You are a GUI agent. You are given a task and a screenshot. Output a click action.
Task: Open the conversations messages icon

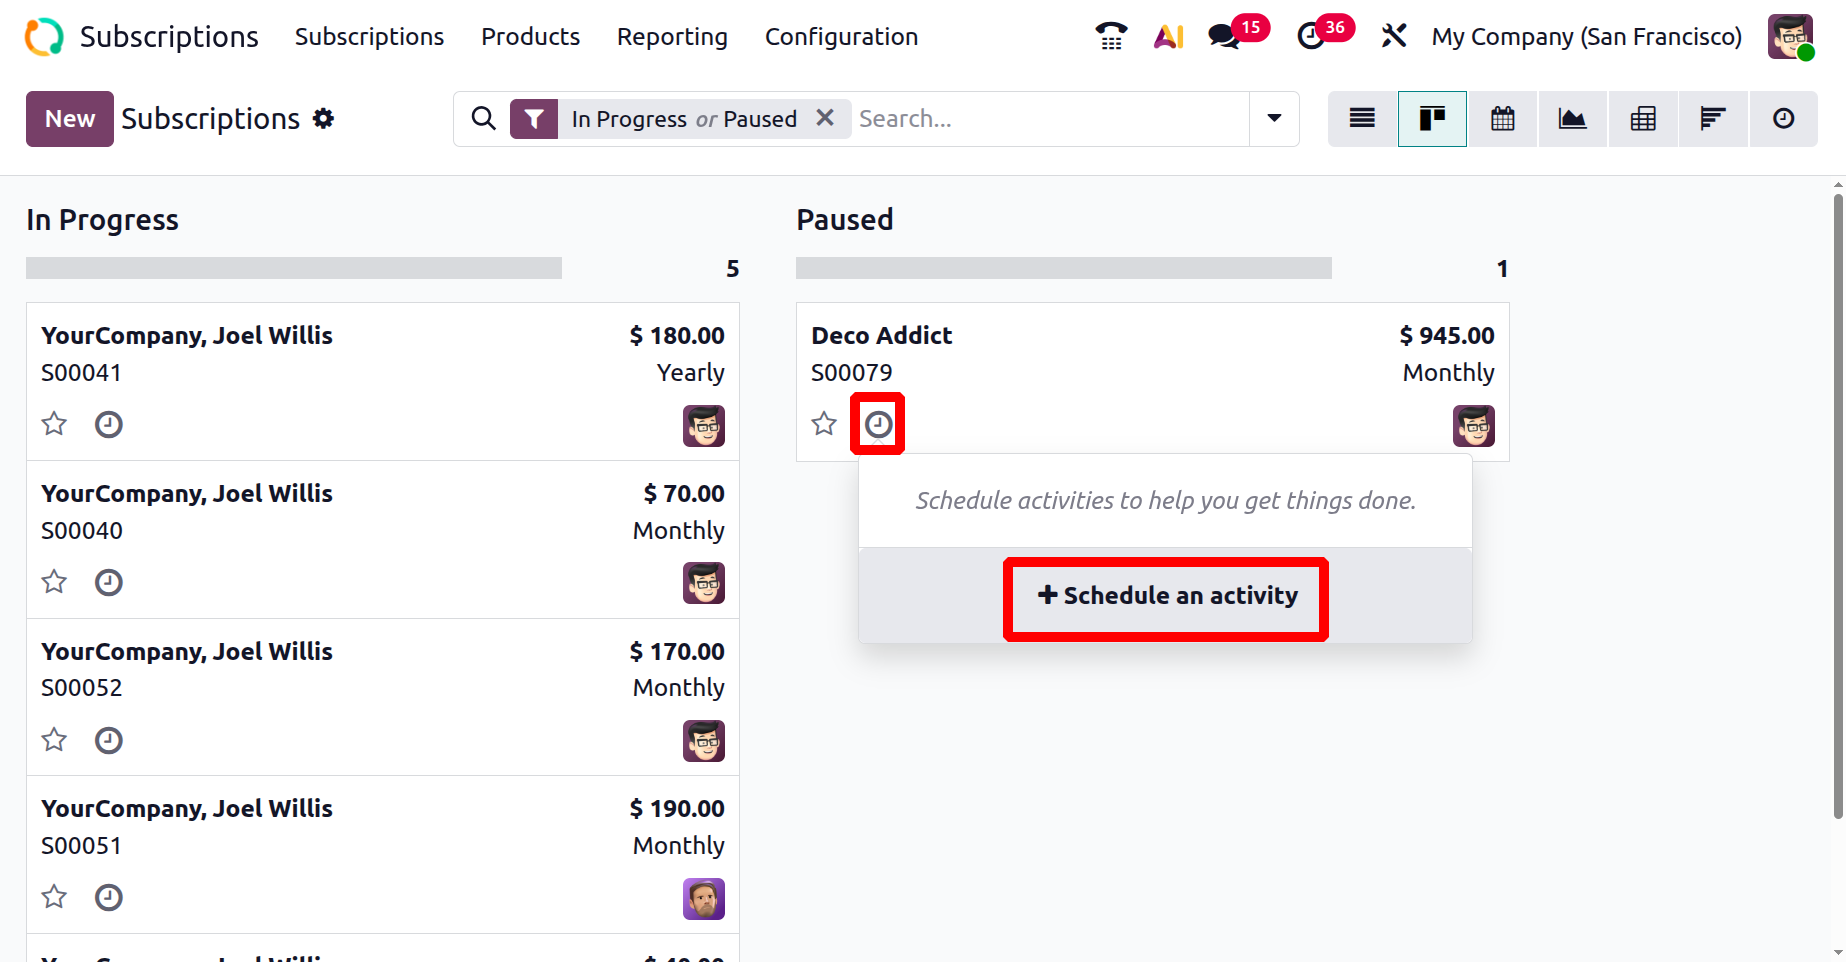pyautogui.click(x=1224, y=37)
